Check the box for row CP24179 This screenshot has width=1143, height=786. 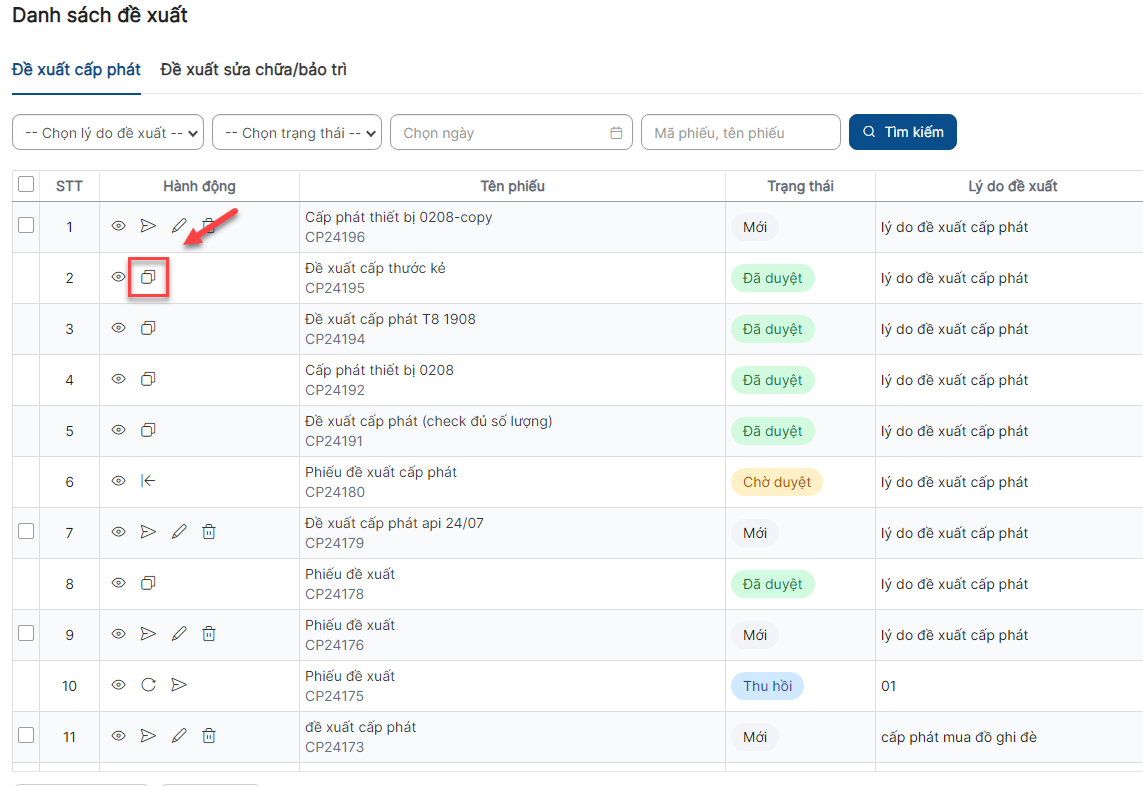[x=26, y=532]
